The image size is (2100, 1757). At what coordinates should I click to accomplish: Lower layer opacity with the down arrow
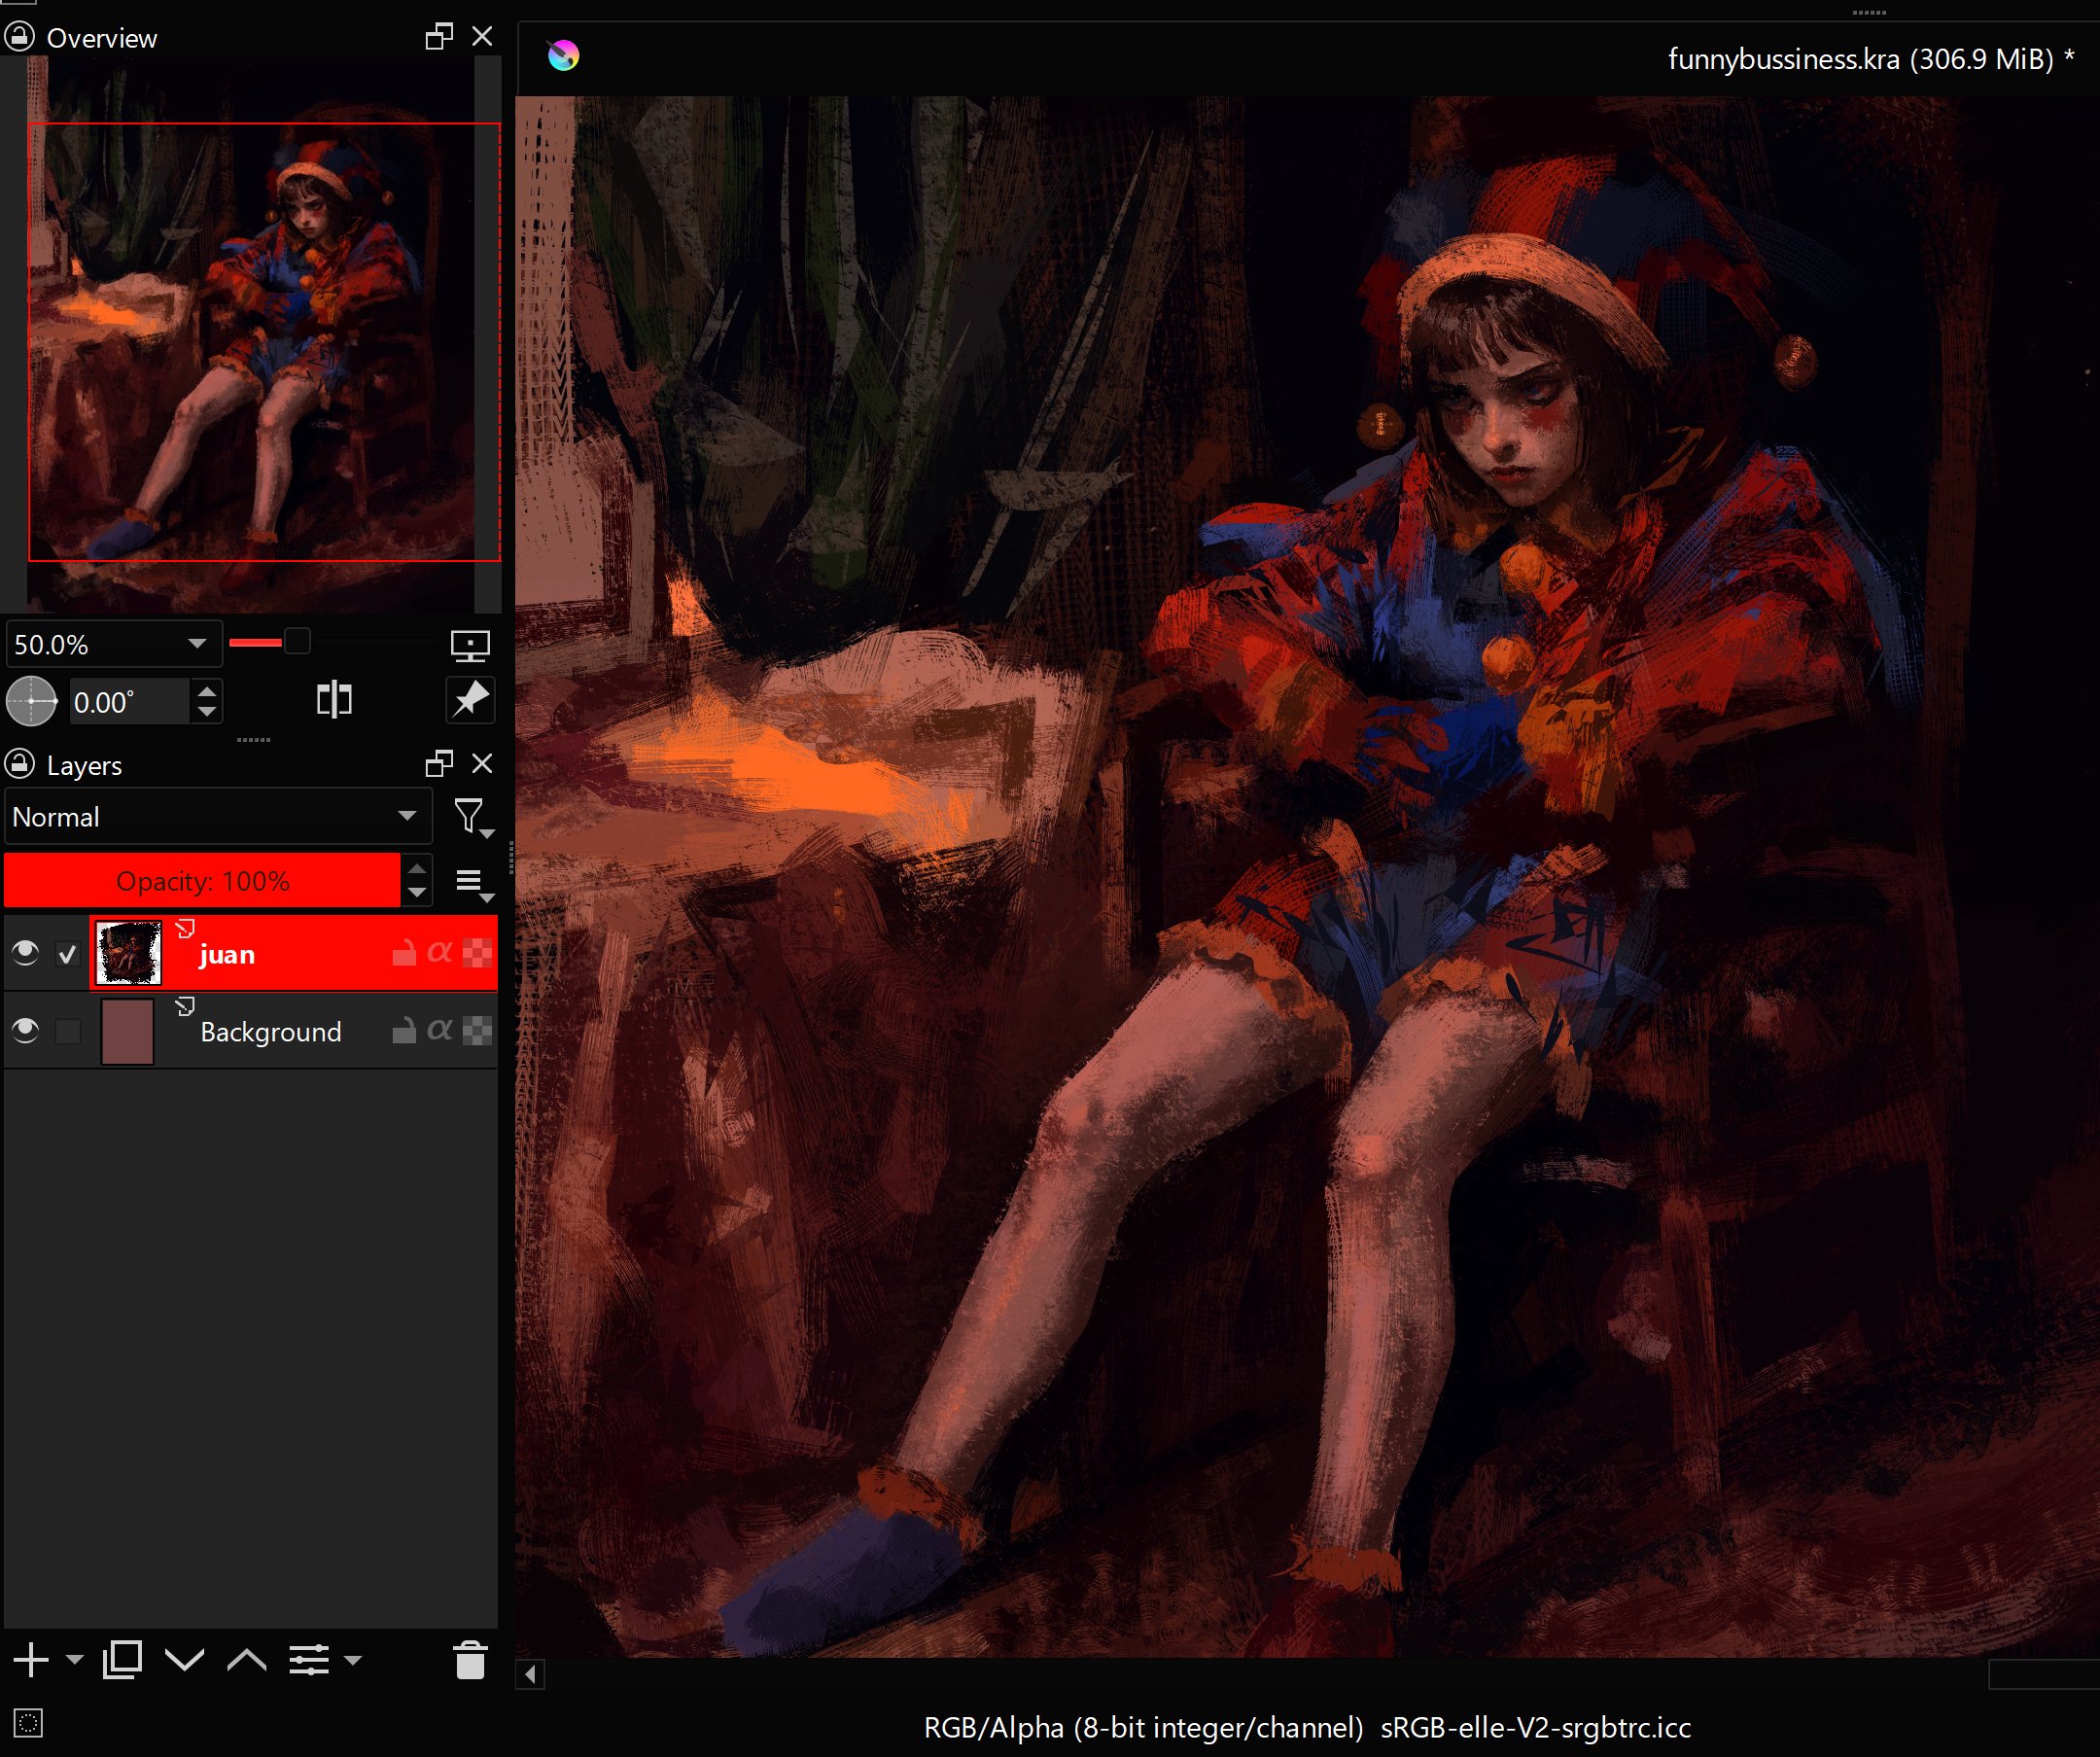point(417,893)
